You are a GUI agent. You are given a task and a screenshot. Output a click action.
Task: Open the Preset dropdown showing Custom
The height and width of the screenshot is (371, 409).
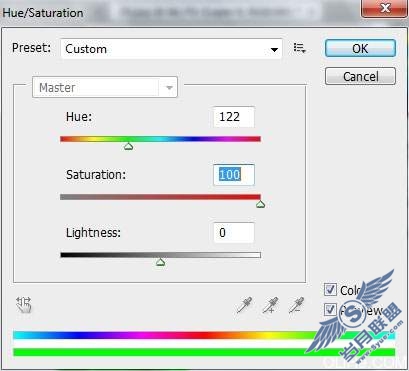pos(171,49)
